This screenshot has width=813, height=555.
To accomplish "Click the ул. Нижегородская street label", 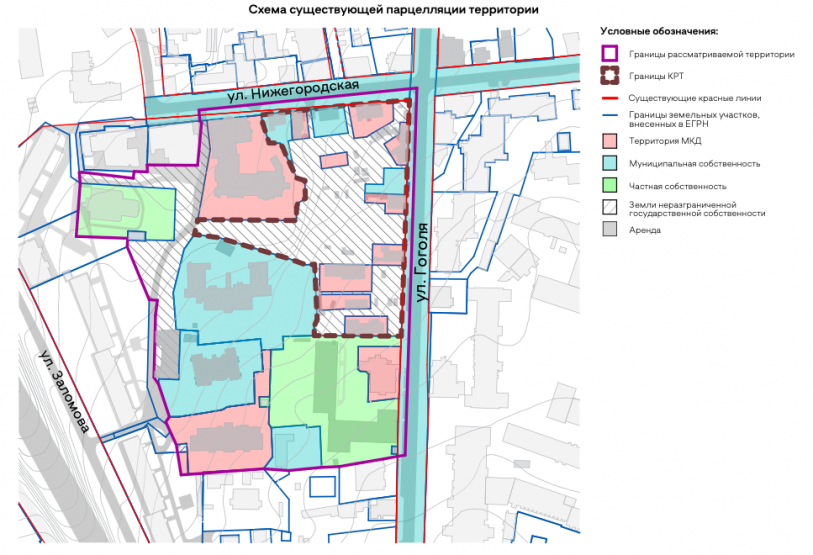I will click(293, 91).
